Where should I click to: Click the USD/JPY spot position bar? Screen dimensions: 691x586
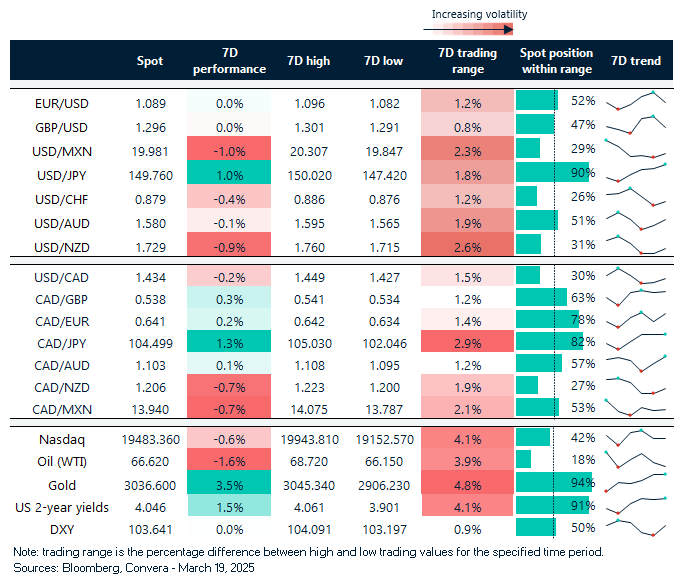pos(551,173)
